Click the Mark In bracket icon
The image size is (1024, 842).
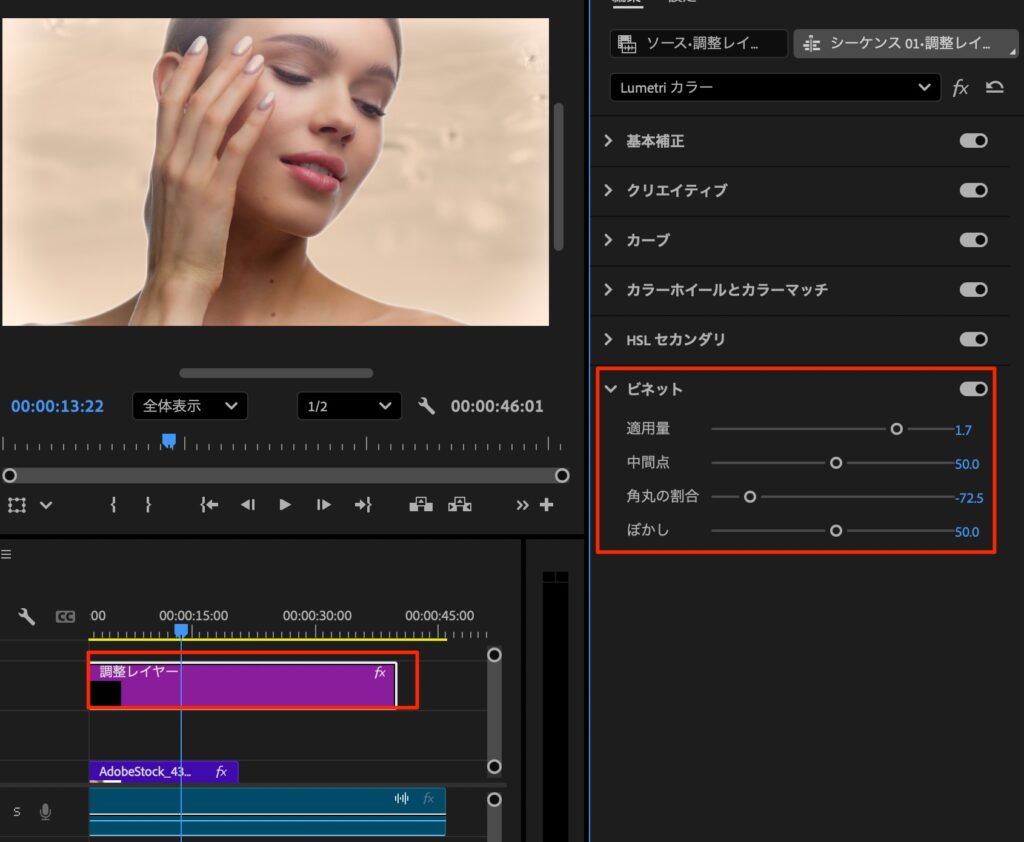click(113, 505)
